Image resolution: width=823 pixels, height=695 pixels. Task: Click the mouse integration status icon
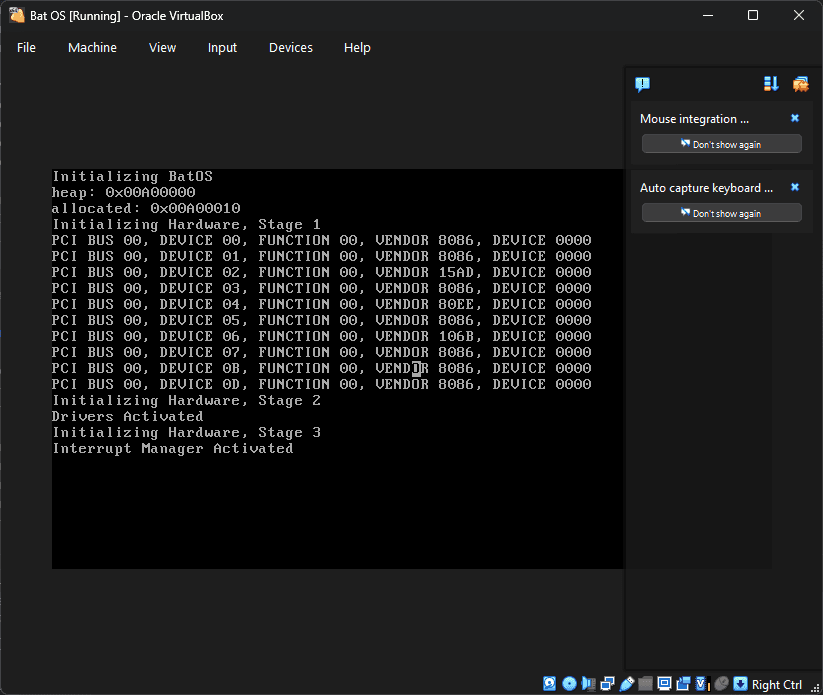pyautogui.click(x=722, y=684)
